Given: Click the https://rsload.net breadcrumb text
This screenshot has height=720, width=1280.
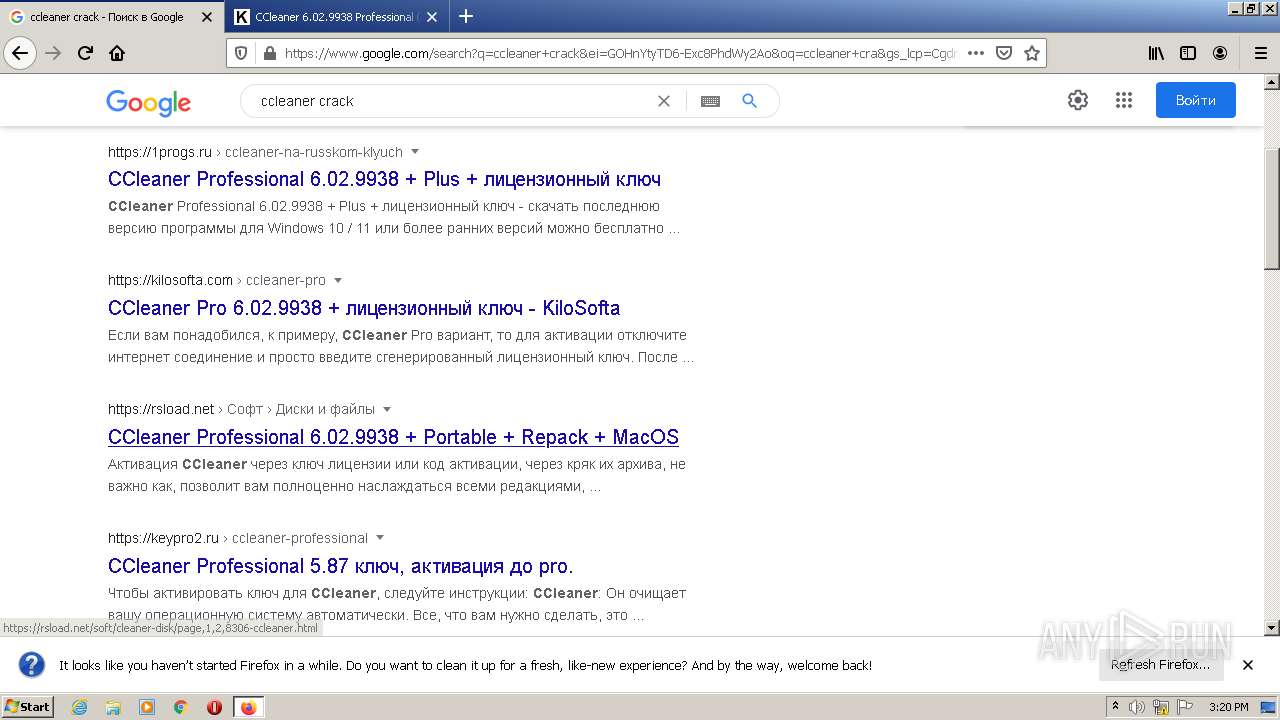Looking at the screenshot, I should [x=161, y=409].
